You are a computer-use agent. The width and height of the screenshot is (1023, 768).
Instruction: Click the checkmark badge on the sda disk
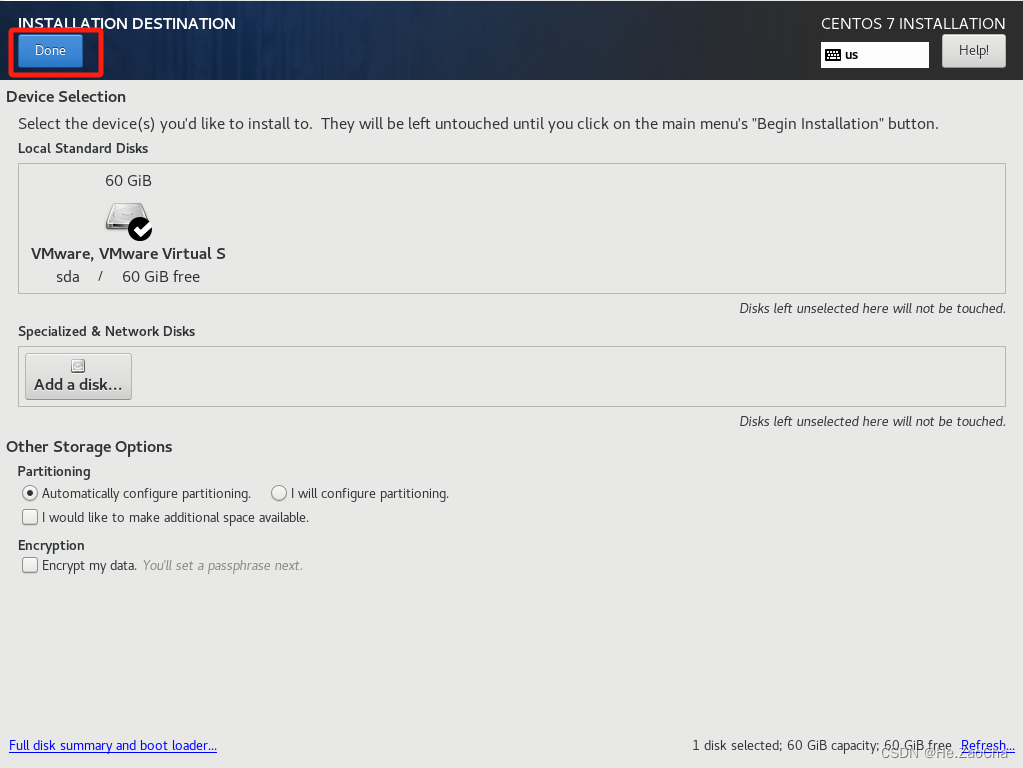pyautogui.click(x=140, y=229)
